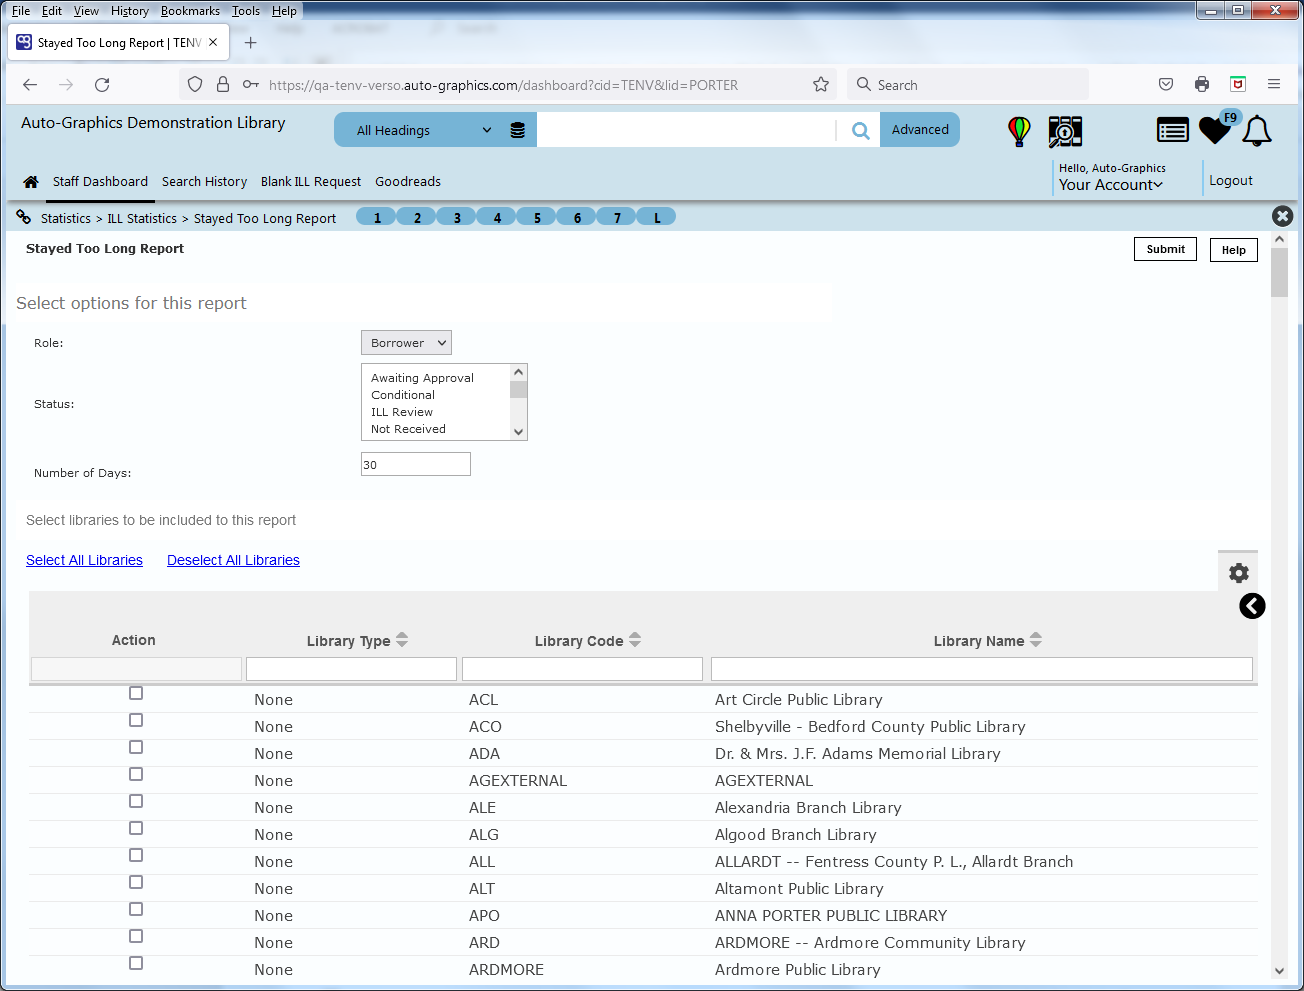Go back with the browser back arrow

coord(30,85)
